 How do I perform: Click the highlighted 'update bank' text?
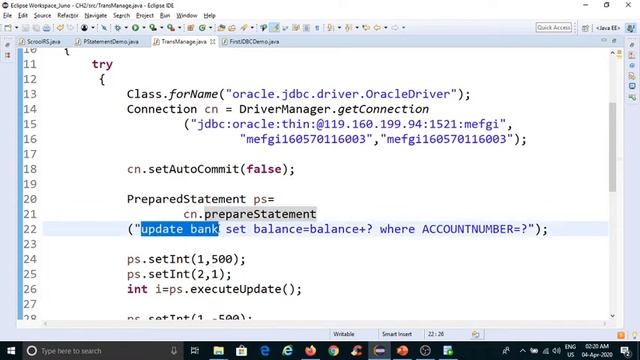pyautogui.click(x=180, y=229)
